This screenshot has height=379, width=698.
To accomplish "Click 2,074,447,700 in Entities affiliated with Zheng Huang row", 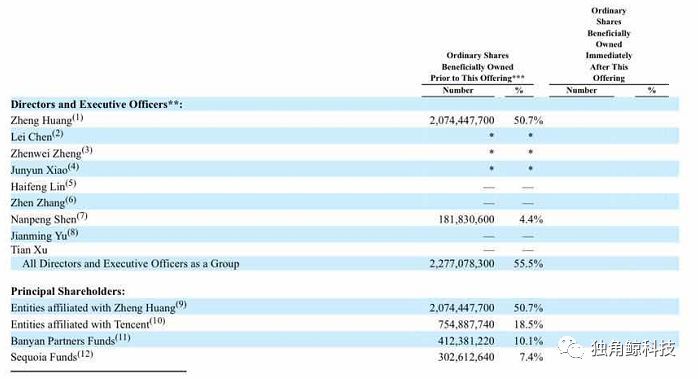I will pyautogui.click(x=462, y=308).
